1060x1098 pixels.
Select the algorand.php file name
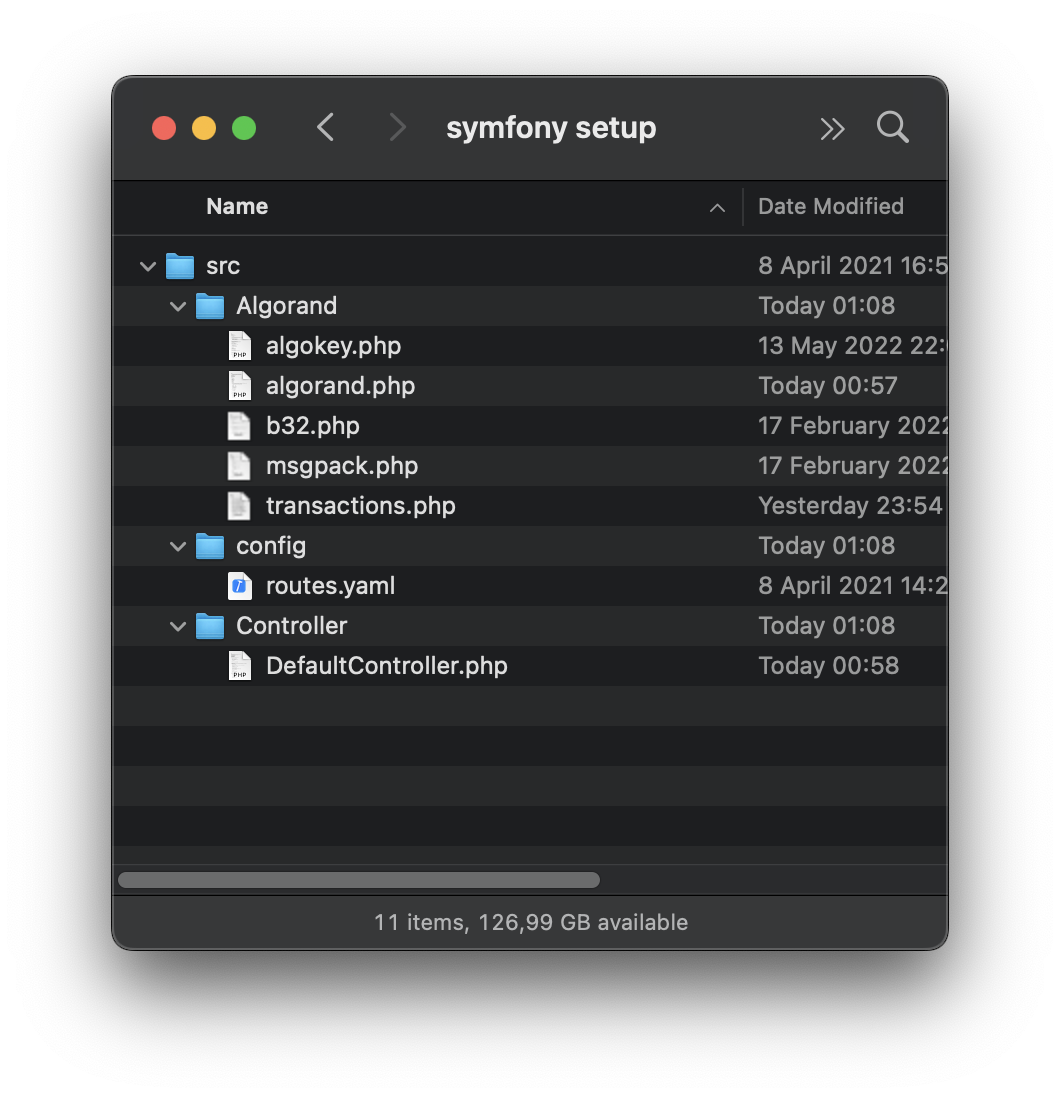[x=340, y=386]
